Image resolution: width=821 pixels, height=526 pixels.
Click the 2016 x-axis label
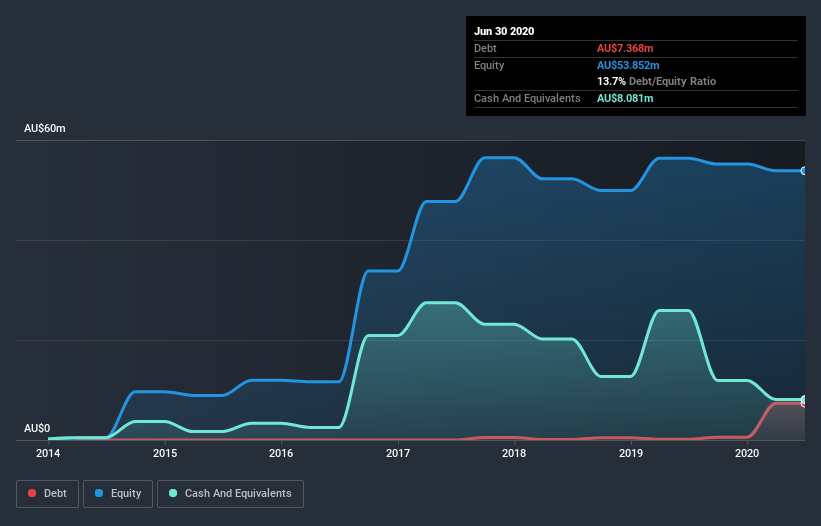[x=281, y=453]
